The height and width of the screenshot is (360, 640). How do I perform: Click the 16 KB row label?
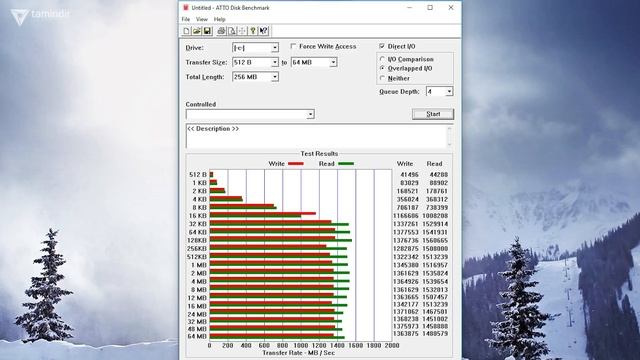[198, 216]
